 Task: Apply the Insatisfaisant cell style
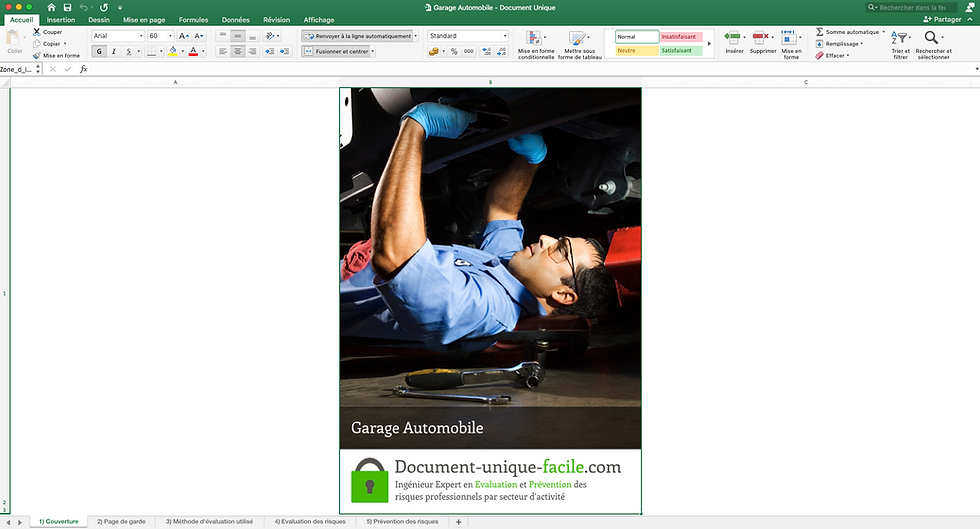click(x=681, y=37)
